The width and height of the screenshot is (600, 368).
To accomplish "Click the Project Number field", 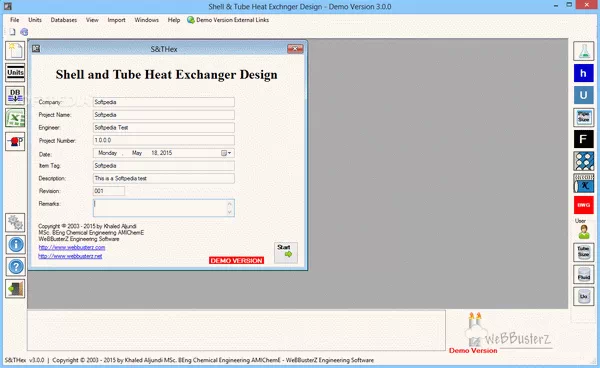I will (x=164, y=140).
